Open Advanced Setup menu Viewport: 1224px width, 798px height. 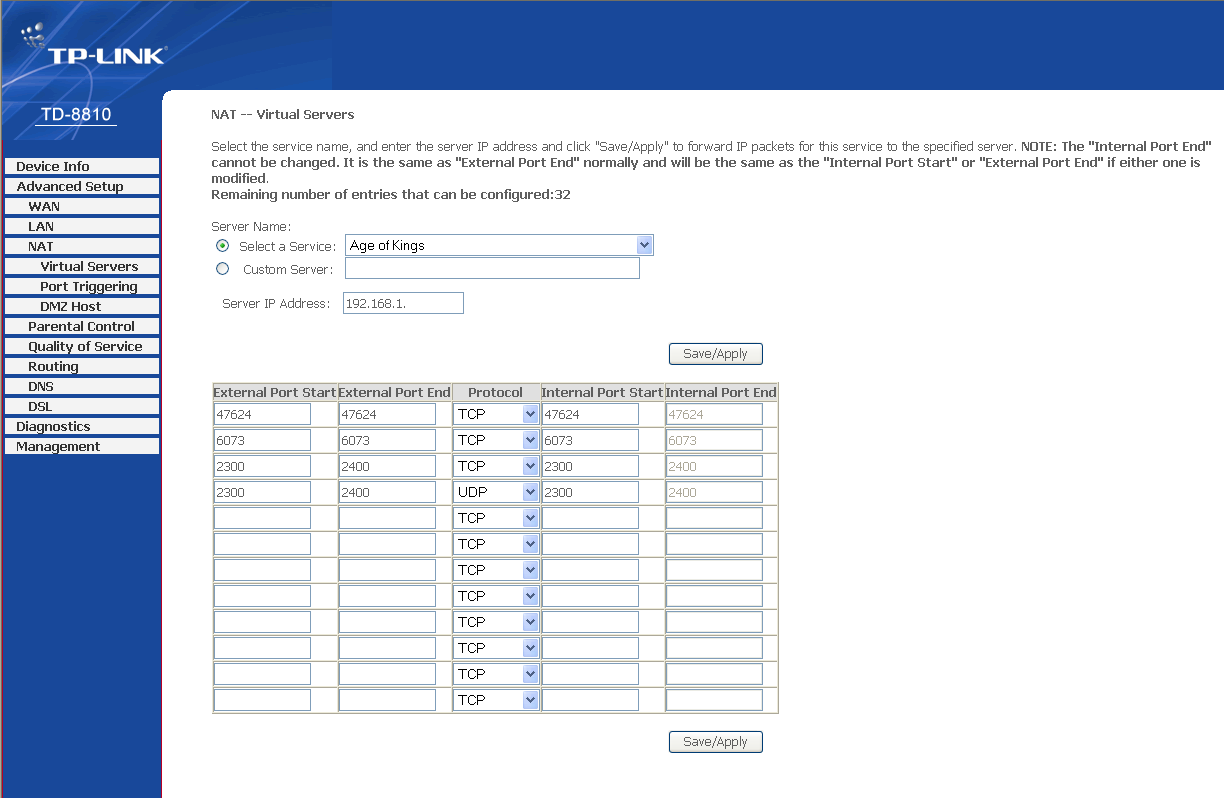pyautogui.click(x=82, y=186)
